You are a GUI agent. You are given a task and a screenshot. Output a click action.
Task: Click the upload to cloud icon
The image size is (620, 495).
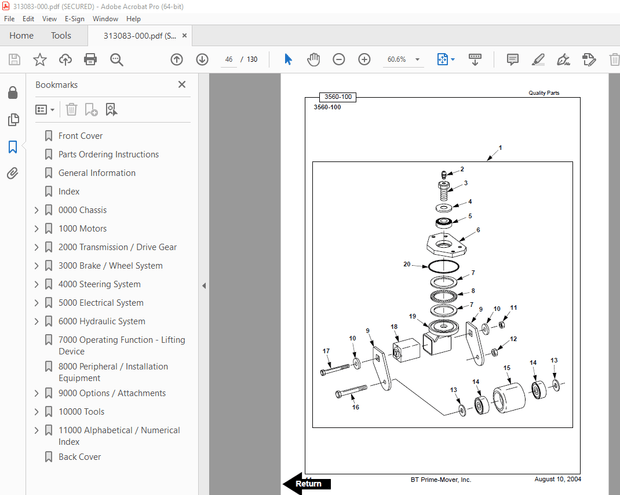[x=65, y=60]
